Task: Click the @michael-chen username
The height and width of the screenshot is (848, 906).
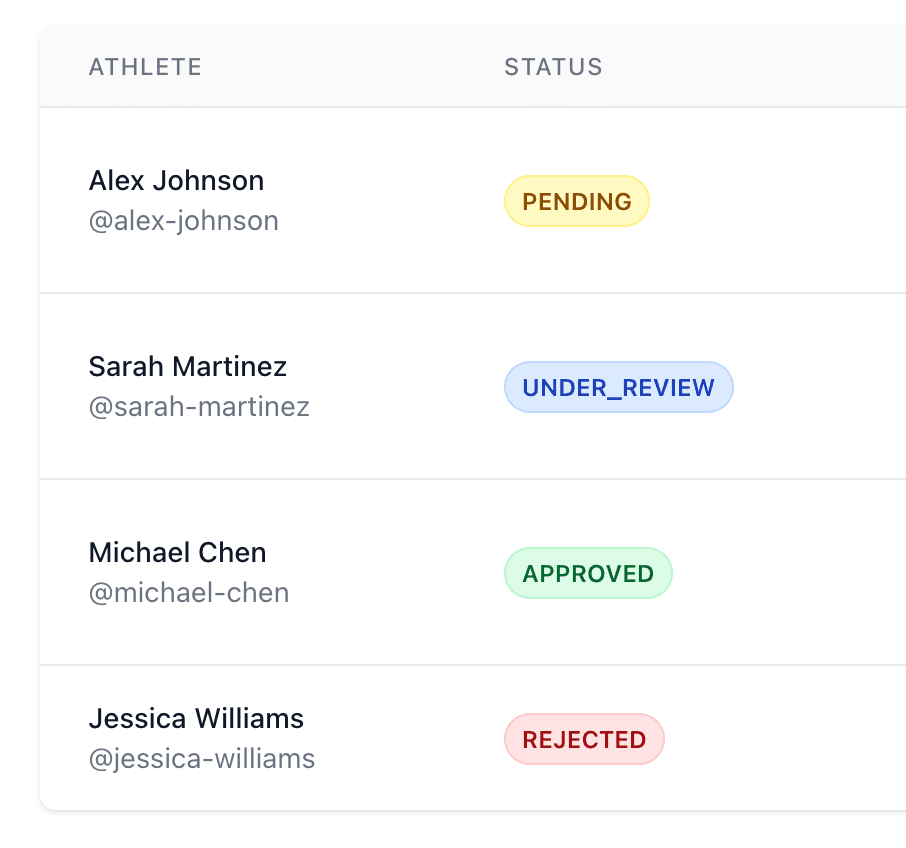Action: coord(189,593)
